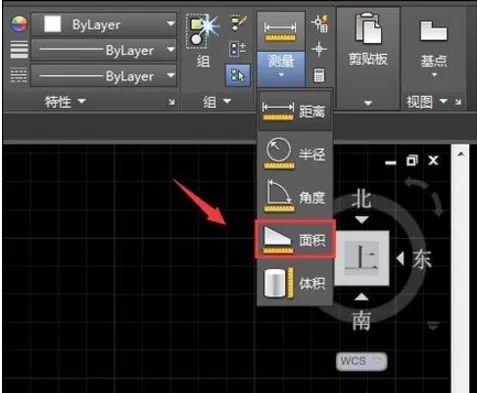Screen dimensions: 477x393
Task: Click the 基点 base point button
Action: tap(433, 48)
